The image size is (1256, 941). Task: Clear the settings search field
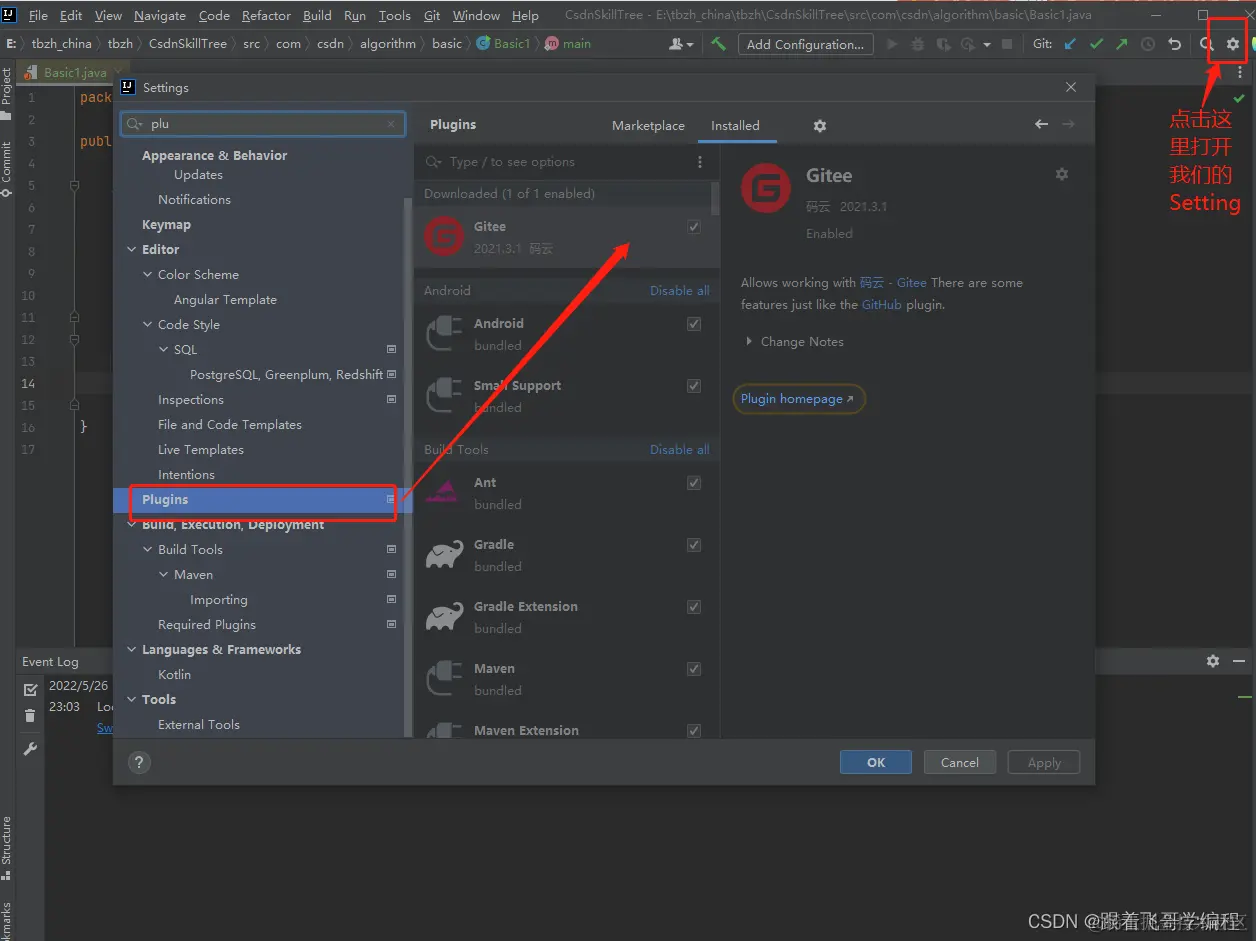click(x=391, y=124)
